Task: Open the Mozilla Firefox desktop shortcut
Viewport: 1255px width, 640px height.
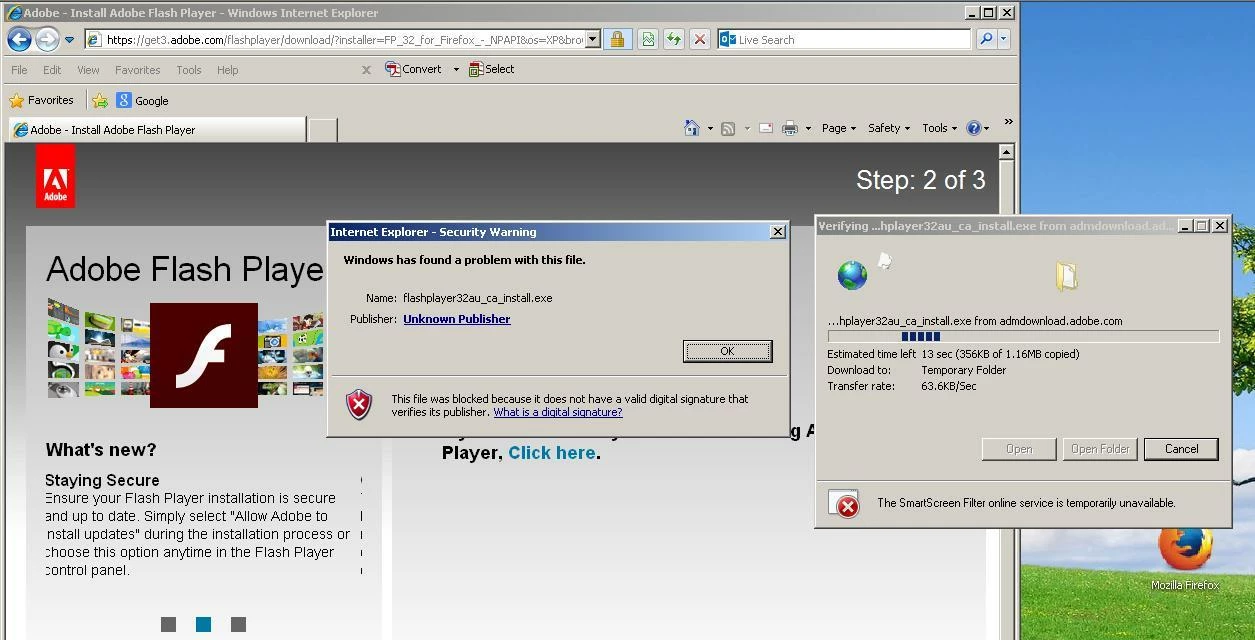Action: [x=1185, y=558]
